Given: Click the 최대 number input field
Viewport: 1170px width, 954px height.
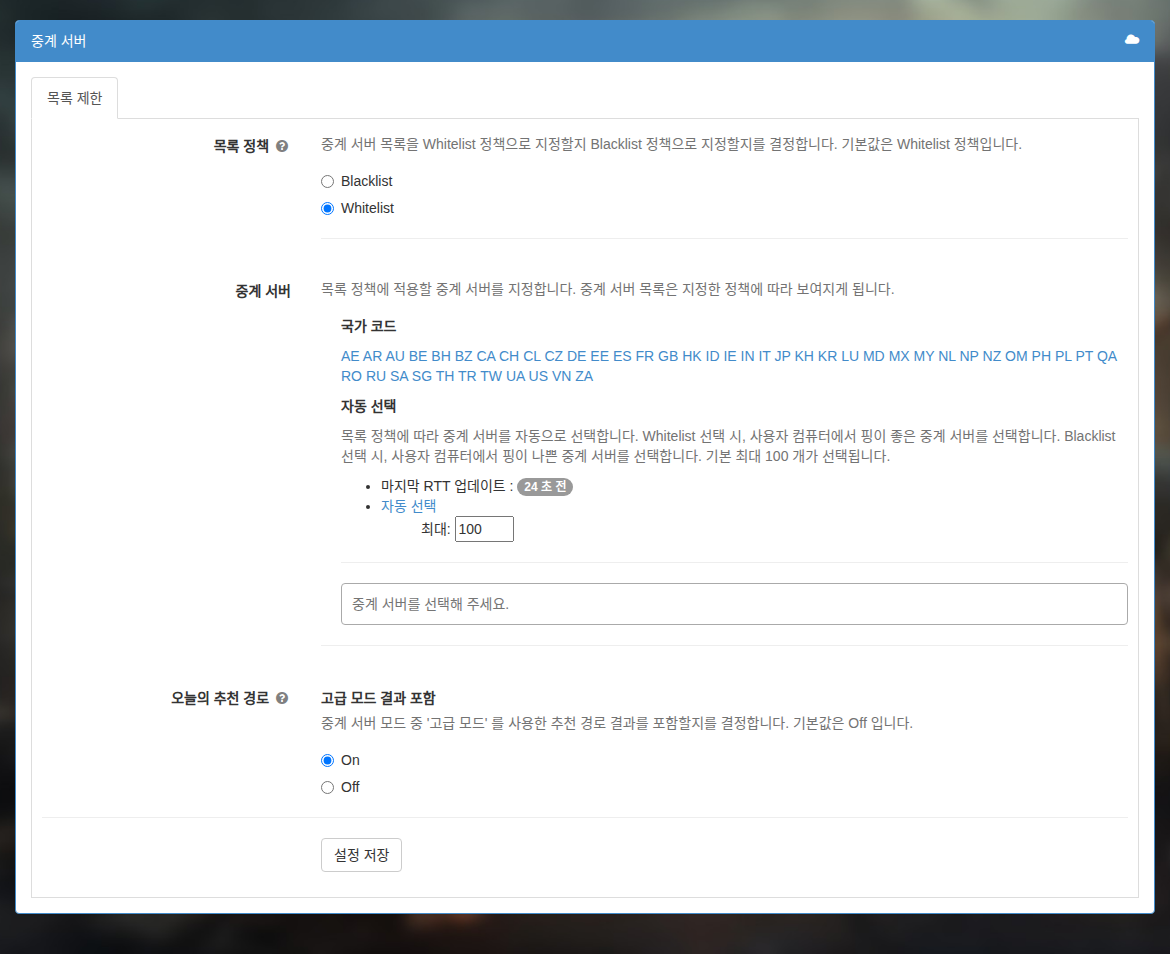Looking at the screenshot, I should (x=484, y=529).
